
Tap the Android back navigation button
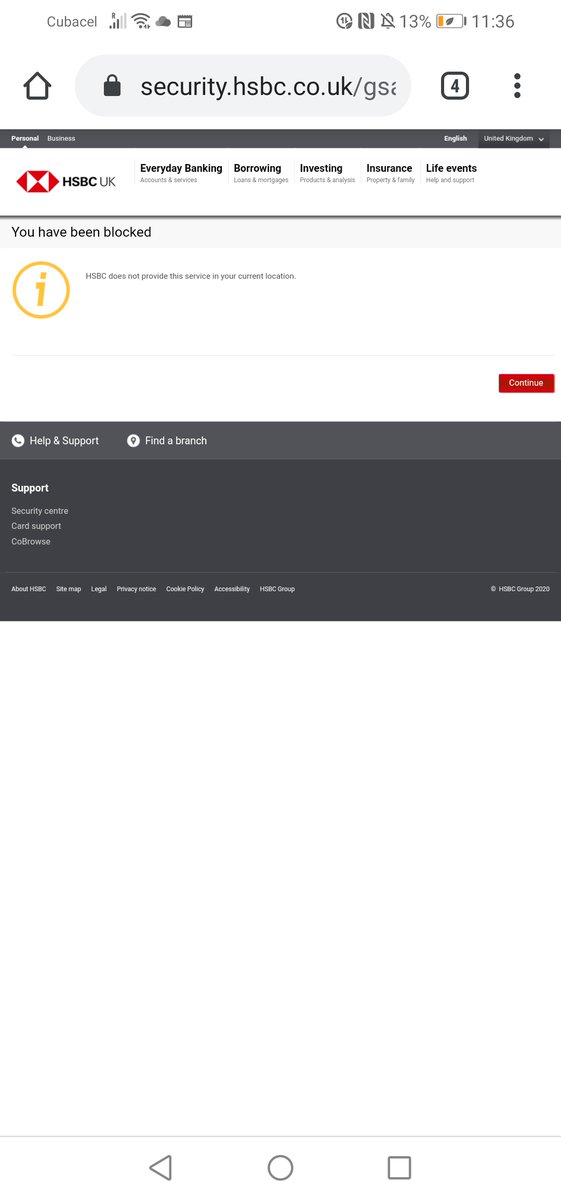click(160, 1167)
